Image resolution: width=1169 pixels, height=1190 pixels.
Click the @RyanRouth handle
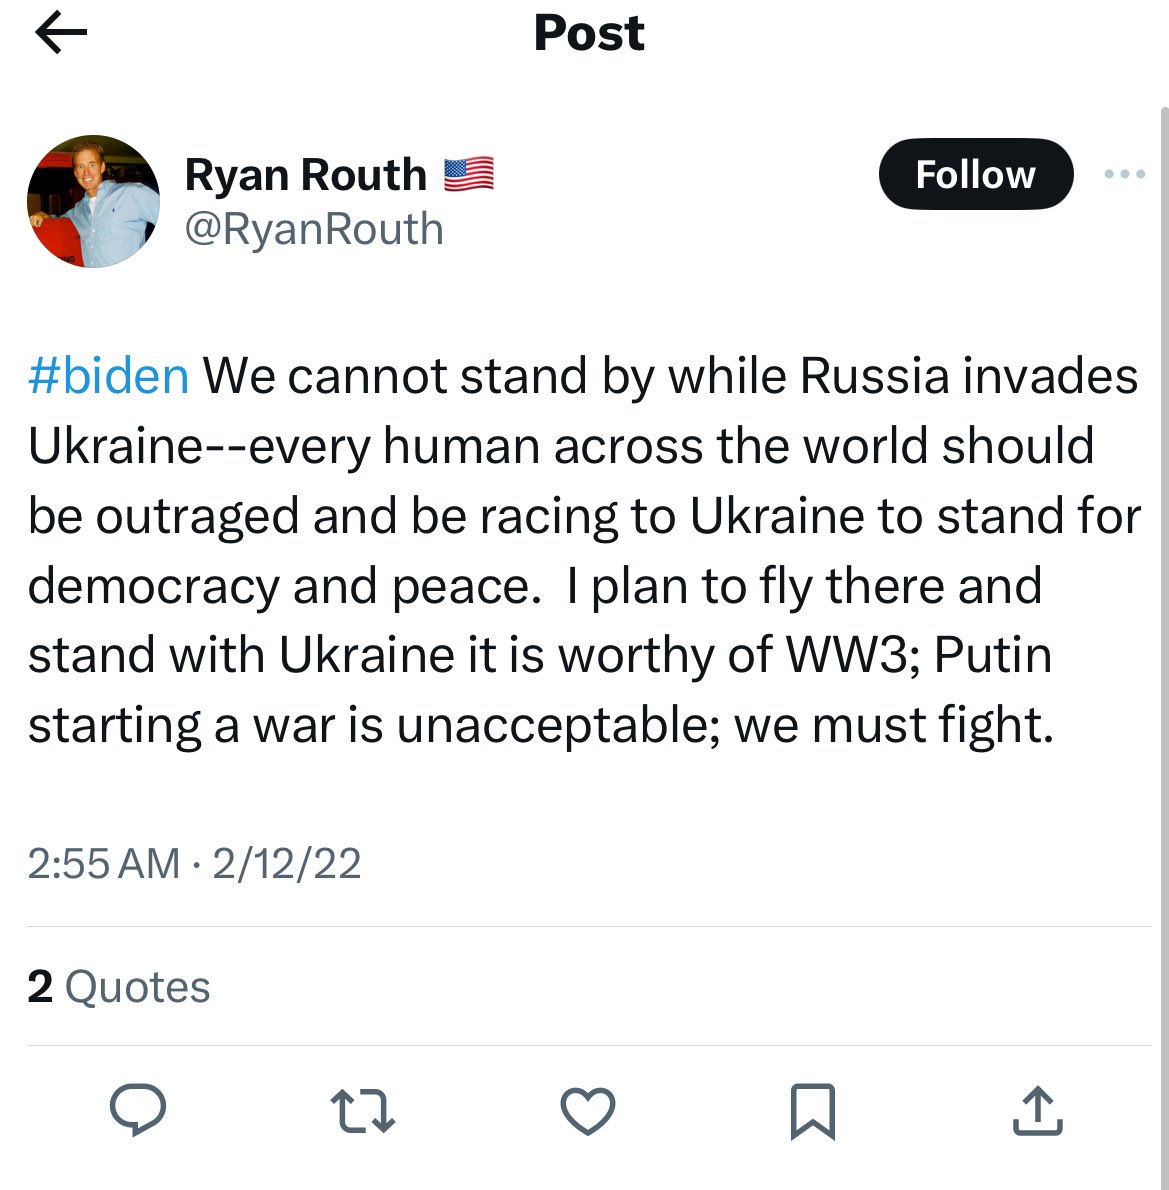(x=314, y=229)
